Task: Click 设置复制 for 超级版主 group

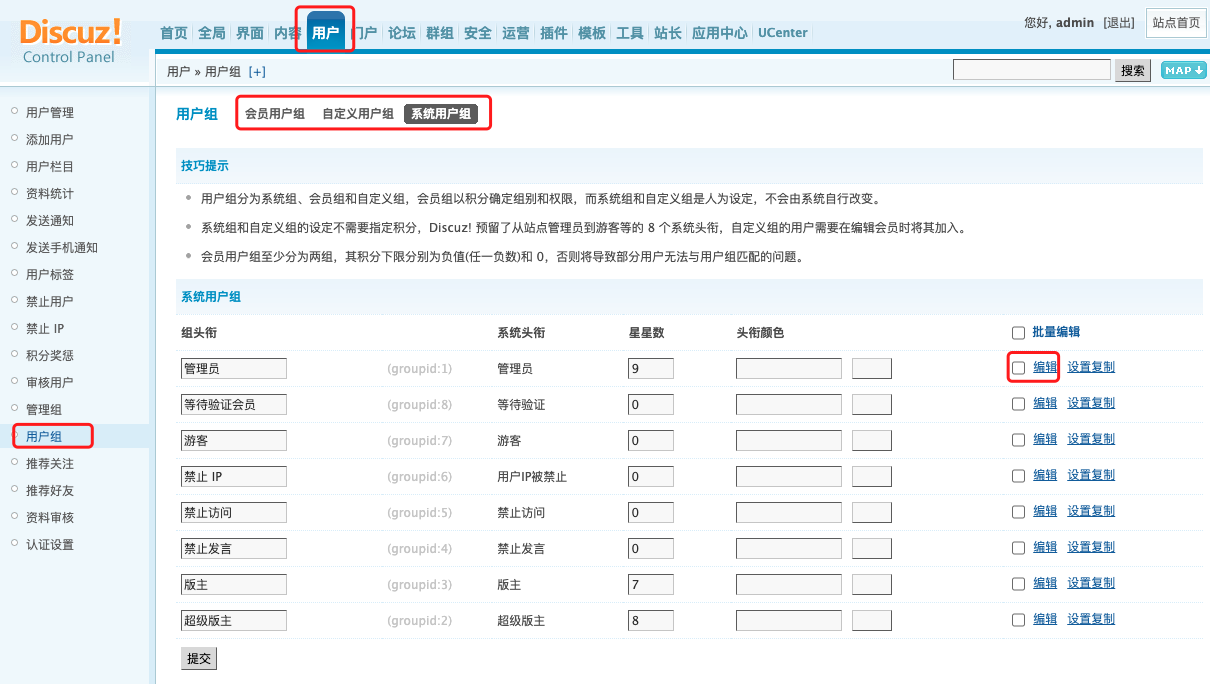Action: (1090, 619)
